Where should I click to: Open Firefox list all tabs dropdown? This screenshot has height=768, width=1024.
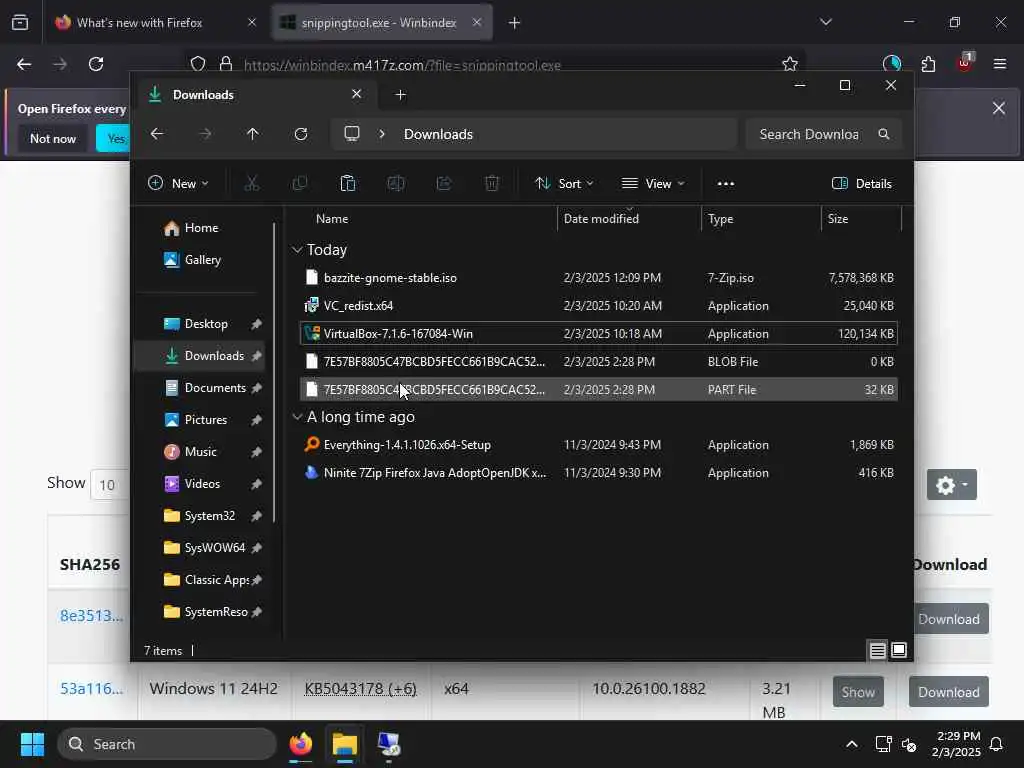pos(825,22)
